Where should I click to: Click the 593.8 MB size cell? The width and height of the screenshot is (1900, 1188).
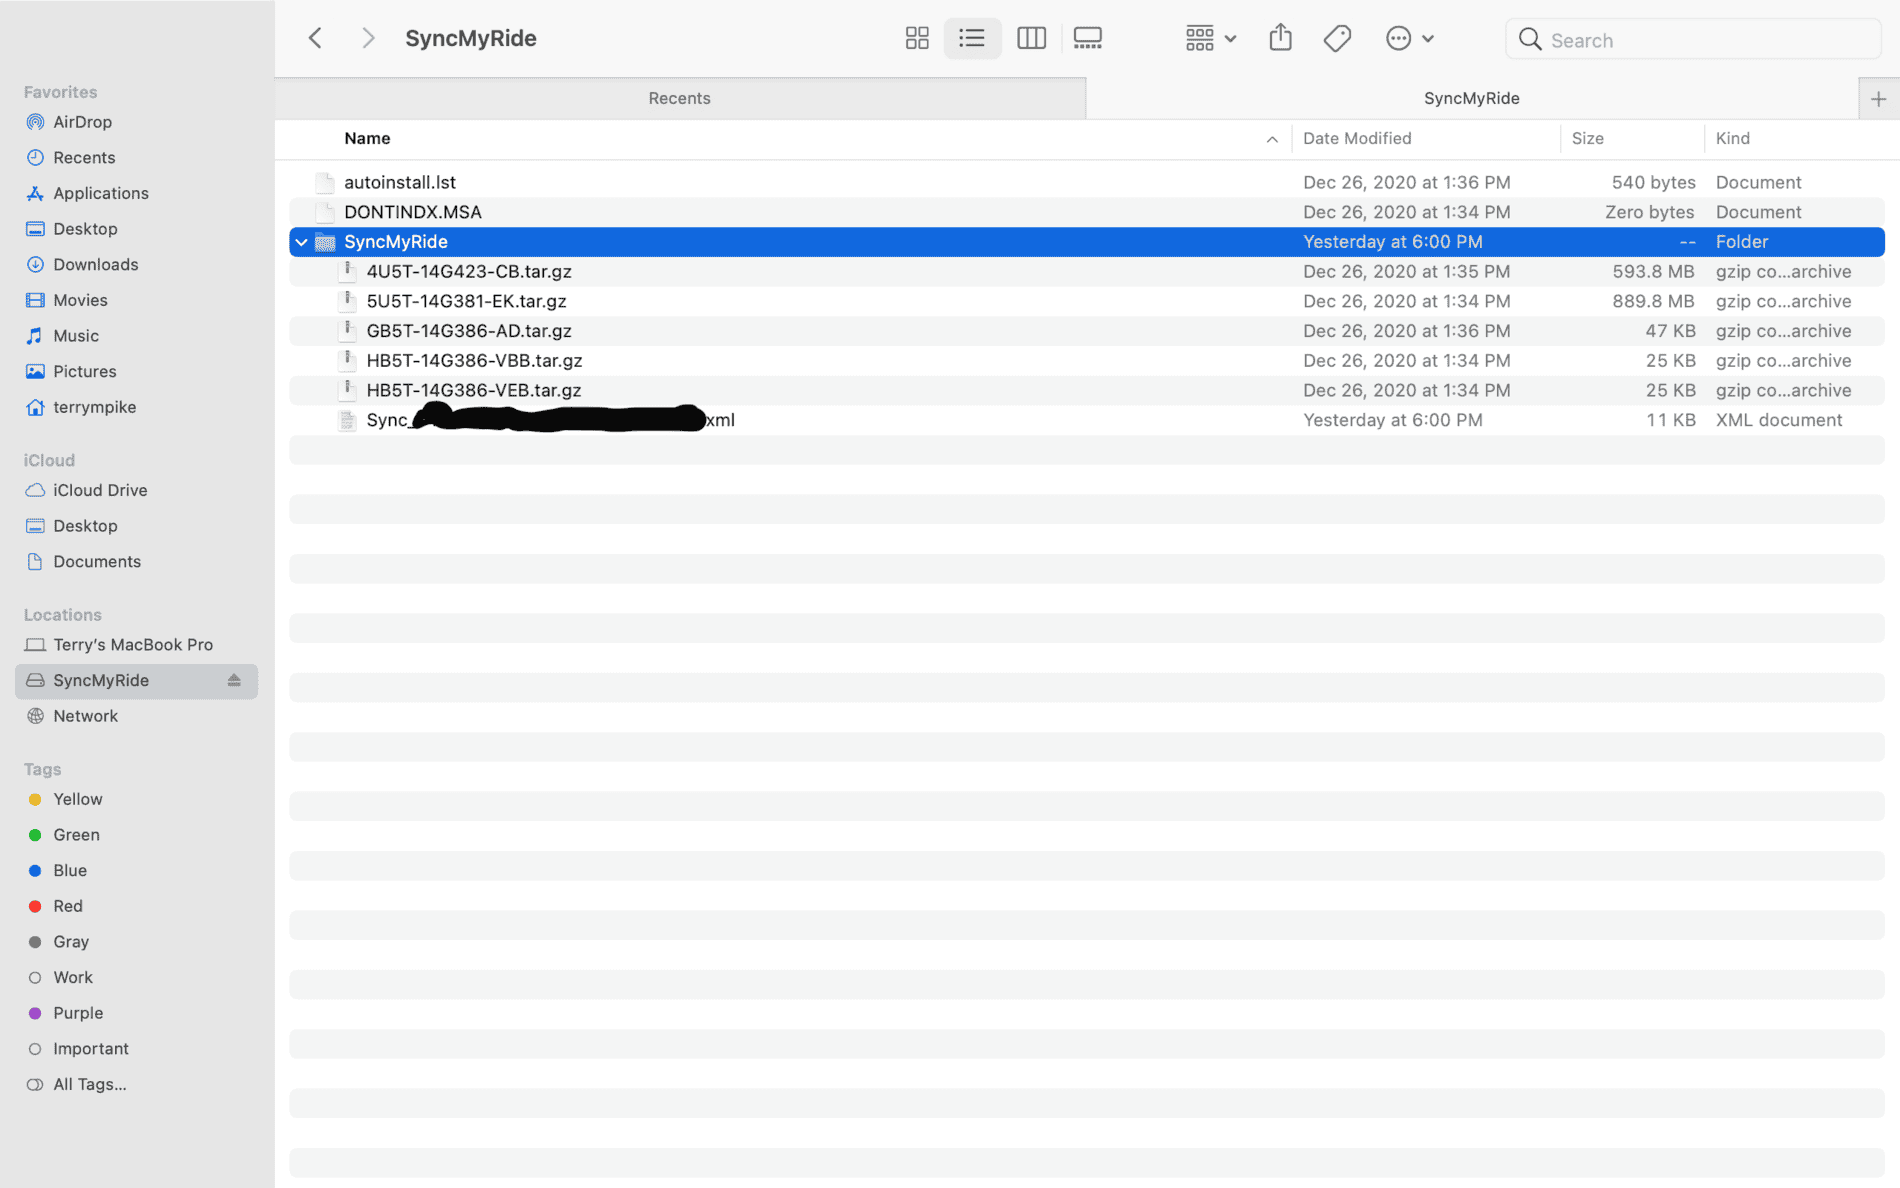pyautogui.click(x=1653, y=271)
